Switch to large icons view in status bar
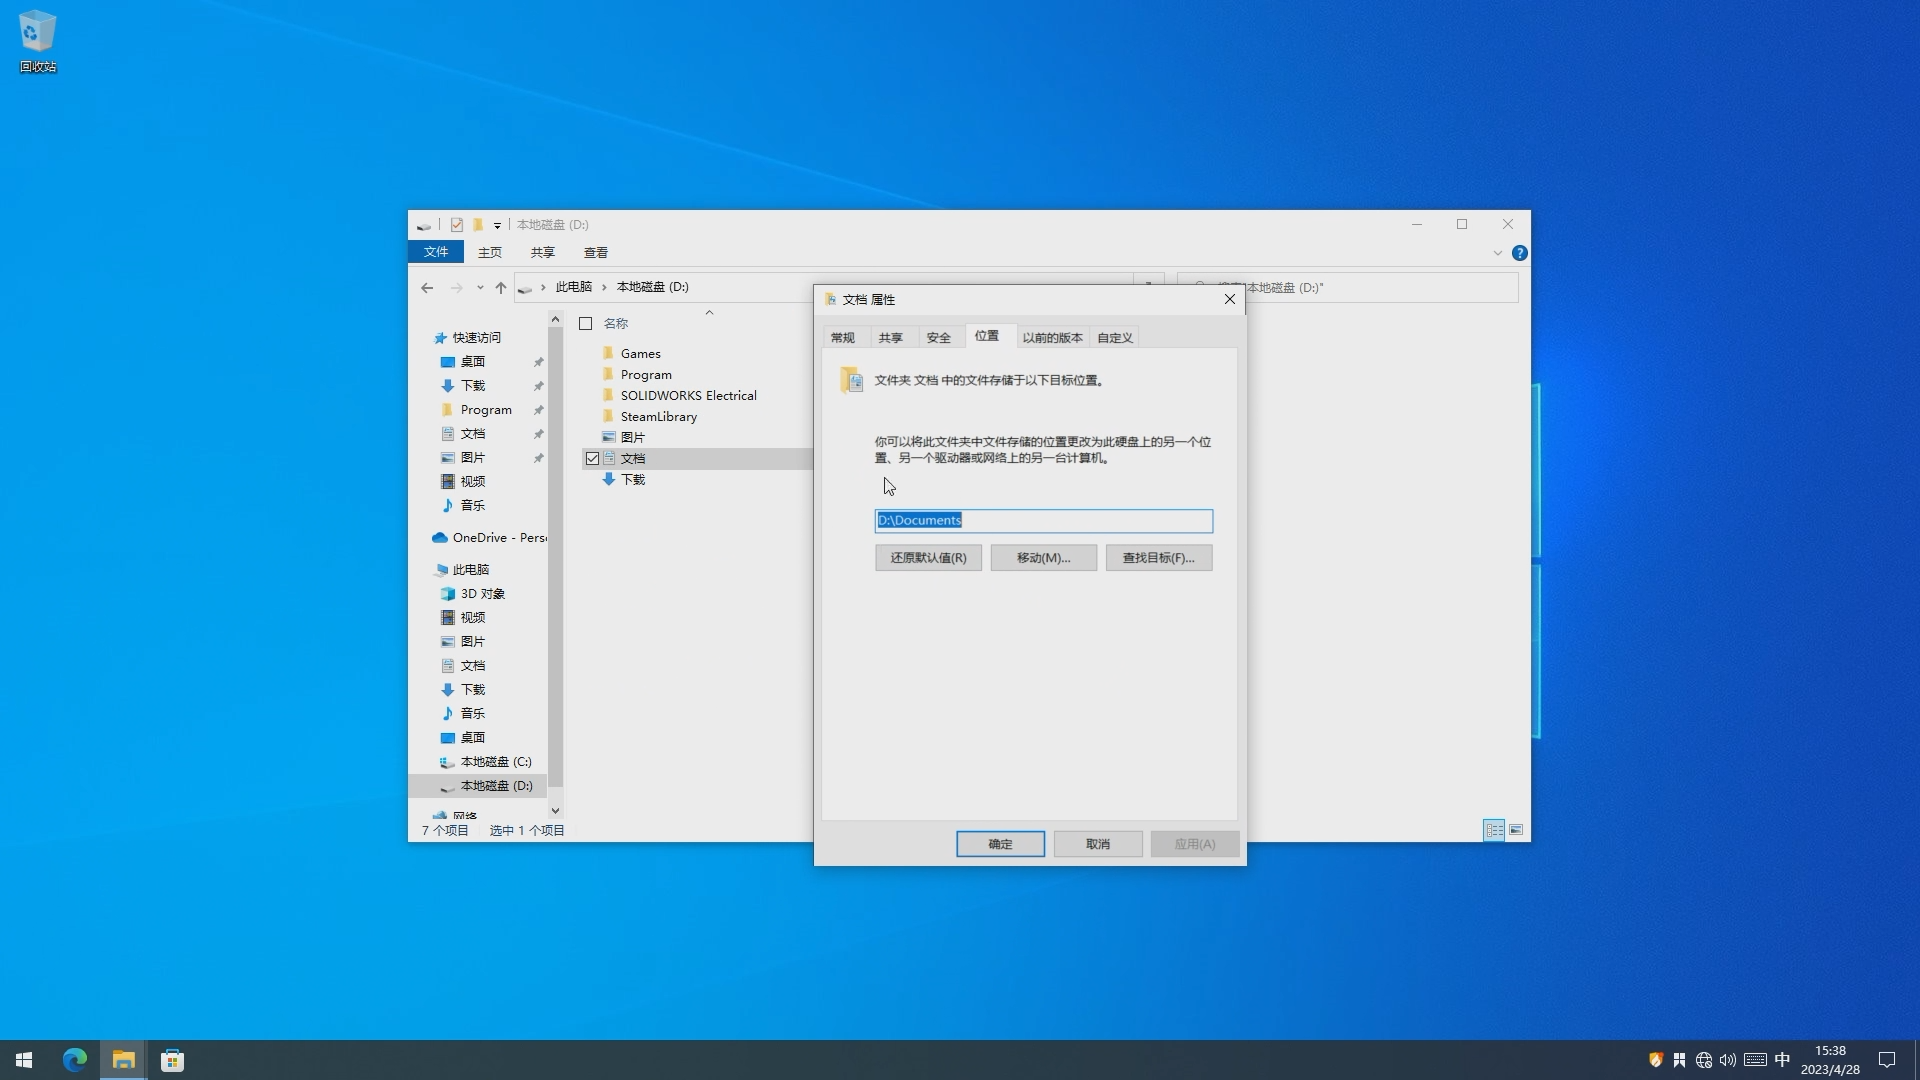Screen dimensions: 1920x1080 1516,830
